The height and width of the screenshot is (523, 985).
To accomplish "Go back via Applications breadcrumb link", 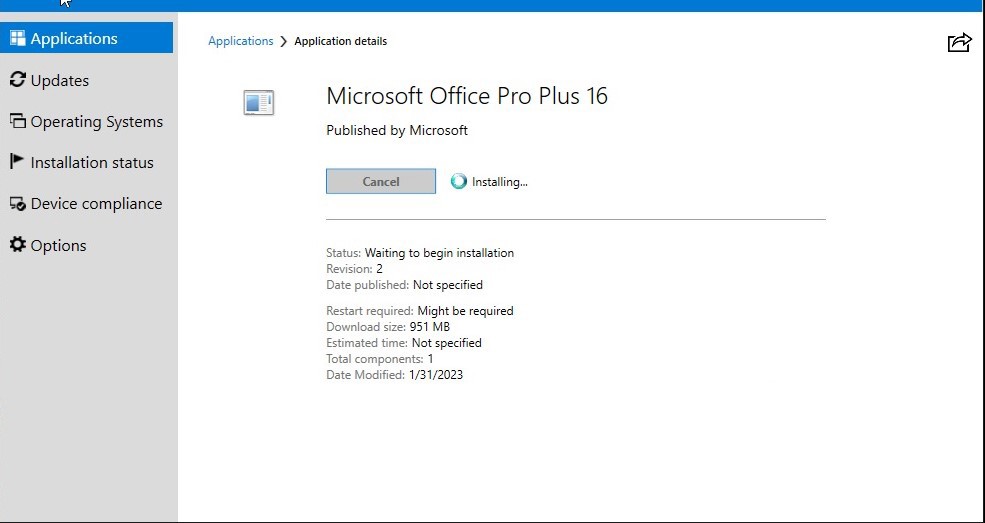I will point(241,41).
